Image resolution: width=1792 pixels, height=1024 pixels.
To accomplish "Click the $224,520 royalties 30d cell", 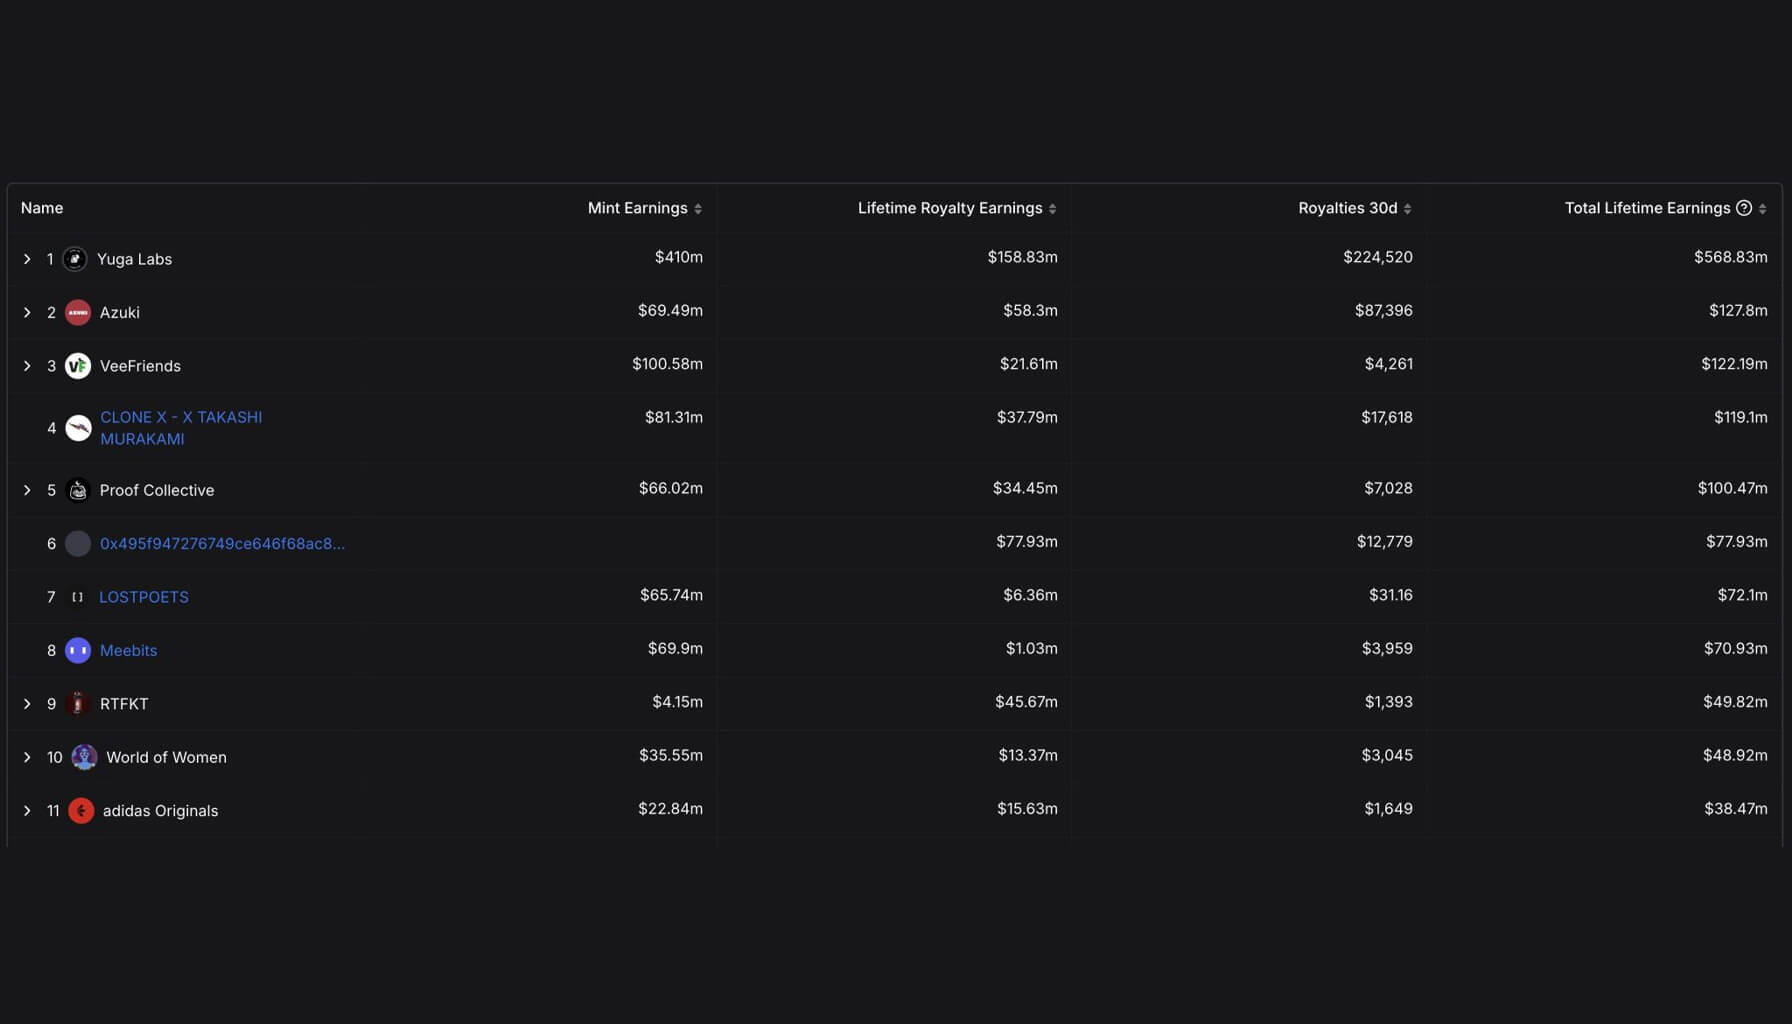I will (1378, 257).
